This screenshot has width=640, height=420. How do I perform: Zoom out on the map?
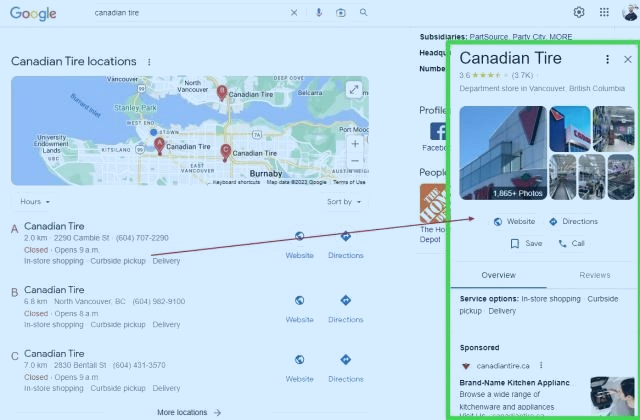pos(355,161)
